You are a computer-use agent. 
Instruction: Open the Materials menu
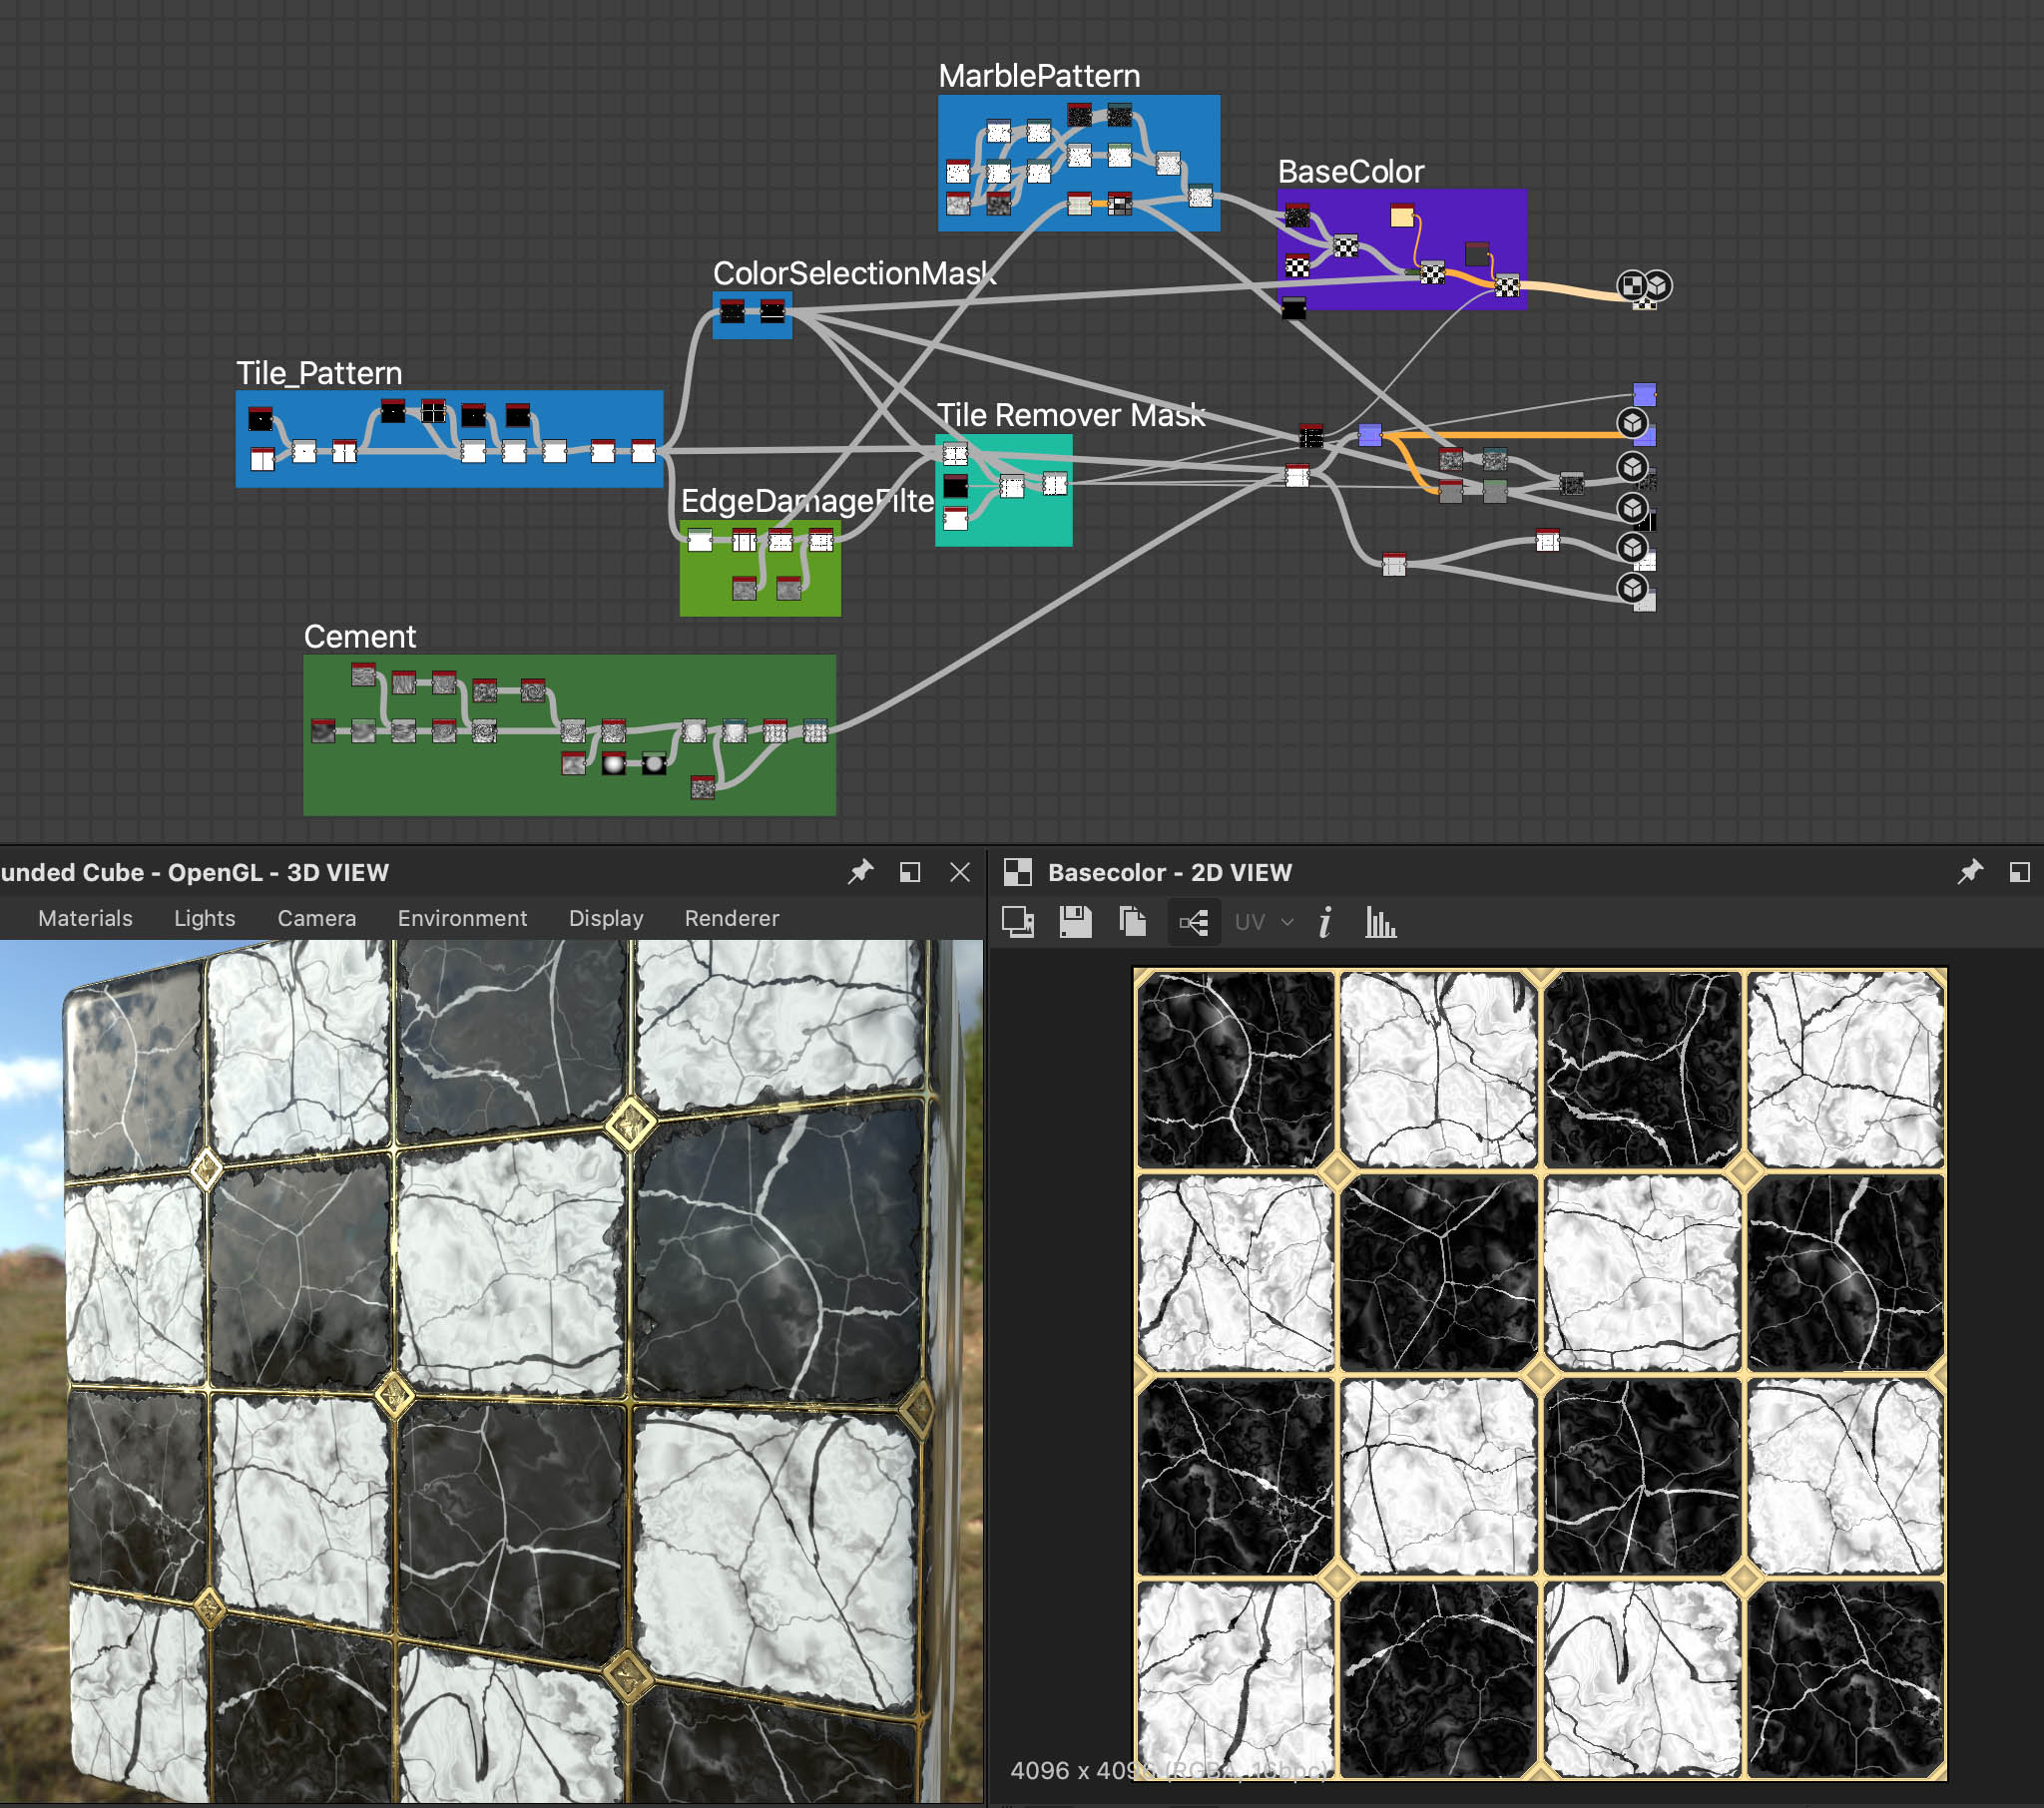(x=85, y=918)
